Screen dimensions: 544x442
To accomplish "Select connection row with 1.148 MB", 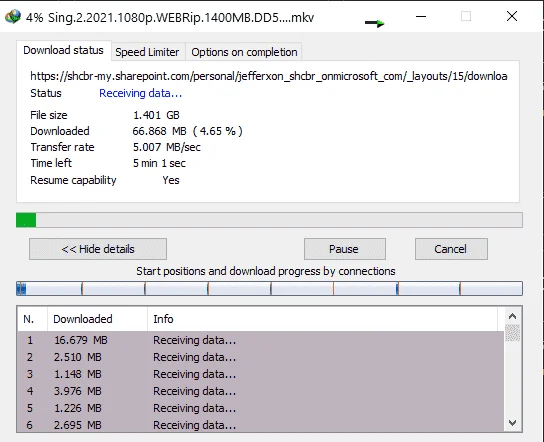I will 261,374.
